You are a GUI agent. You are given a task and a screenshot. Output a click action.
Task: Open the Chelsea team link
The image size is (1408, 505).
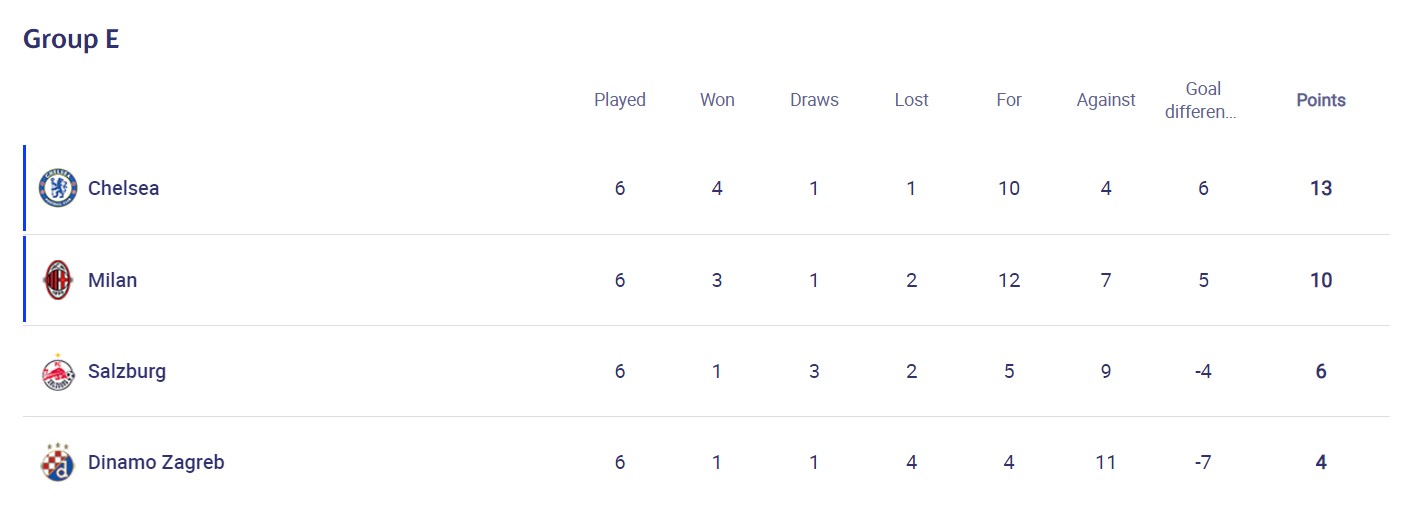tap(123, 188)
